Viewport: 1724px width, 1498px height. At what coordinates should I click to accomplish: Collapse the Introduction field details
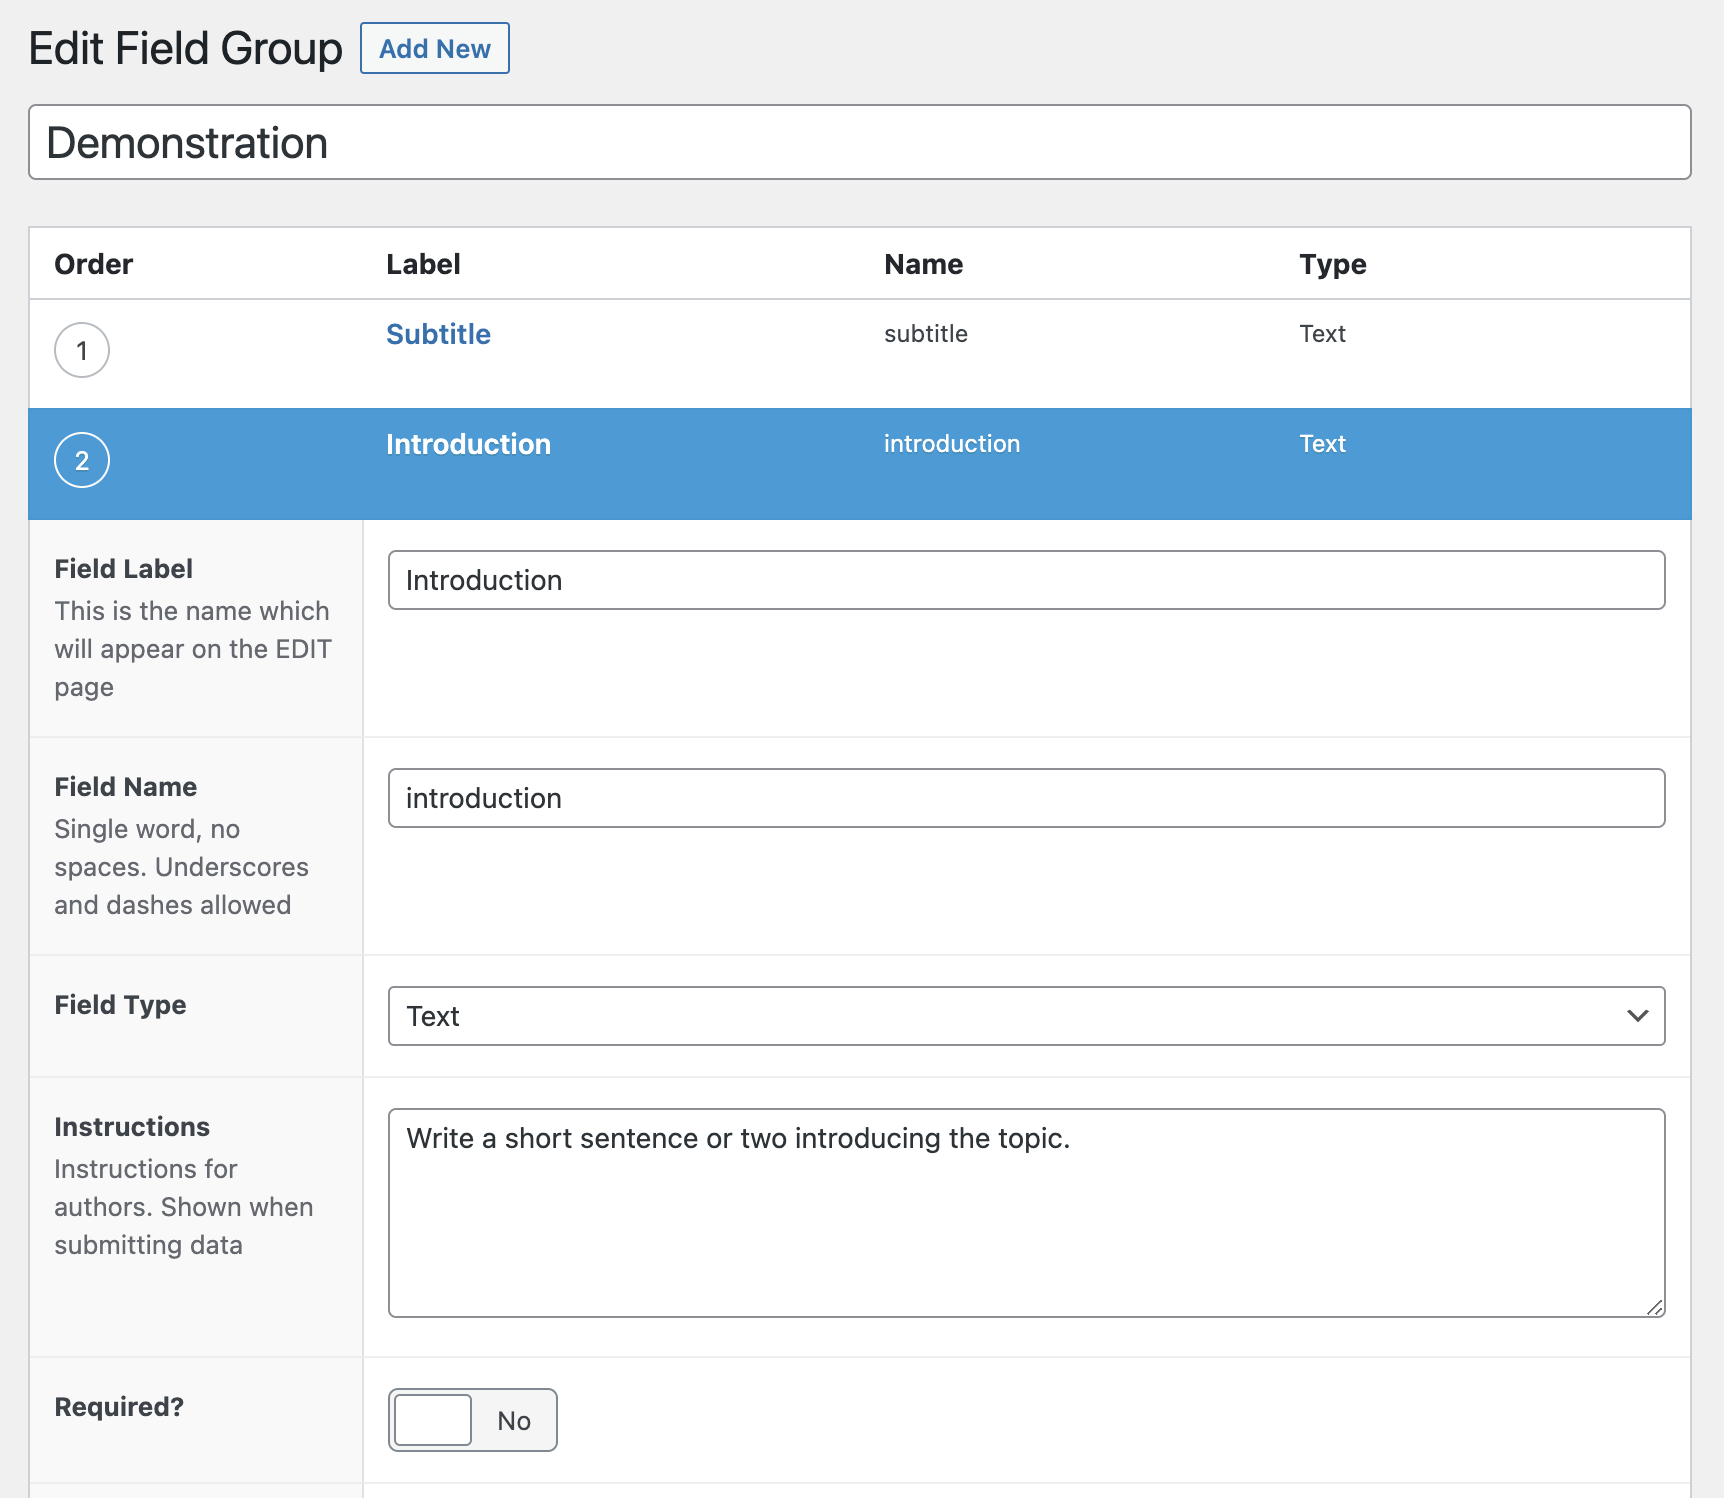[x=468, y=443]
